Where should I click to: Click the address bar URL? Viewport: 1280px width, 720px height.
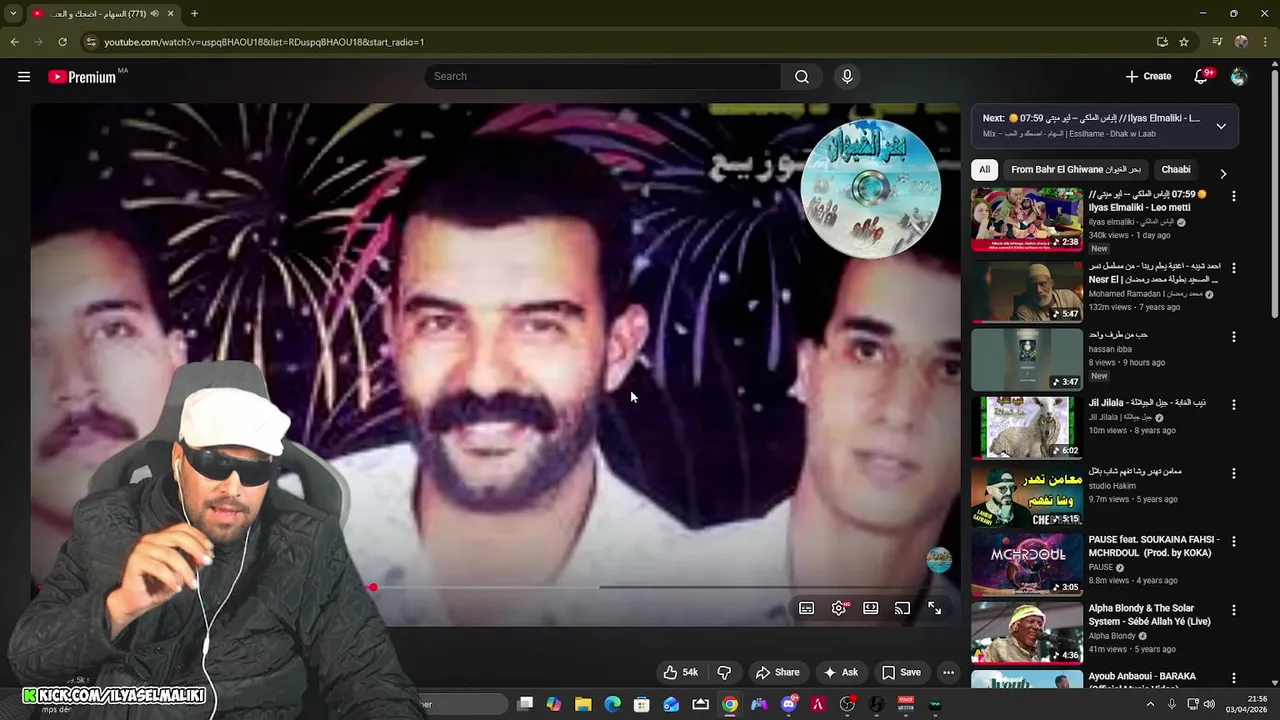[264, 42]
